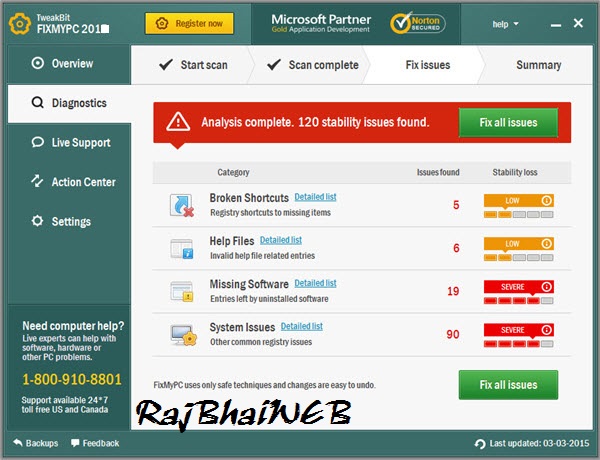Click the Missing Software category icon
This screenshot has height=460, width=600.
pos(182,292)
